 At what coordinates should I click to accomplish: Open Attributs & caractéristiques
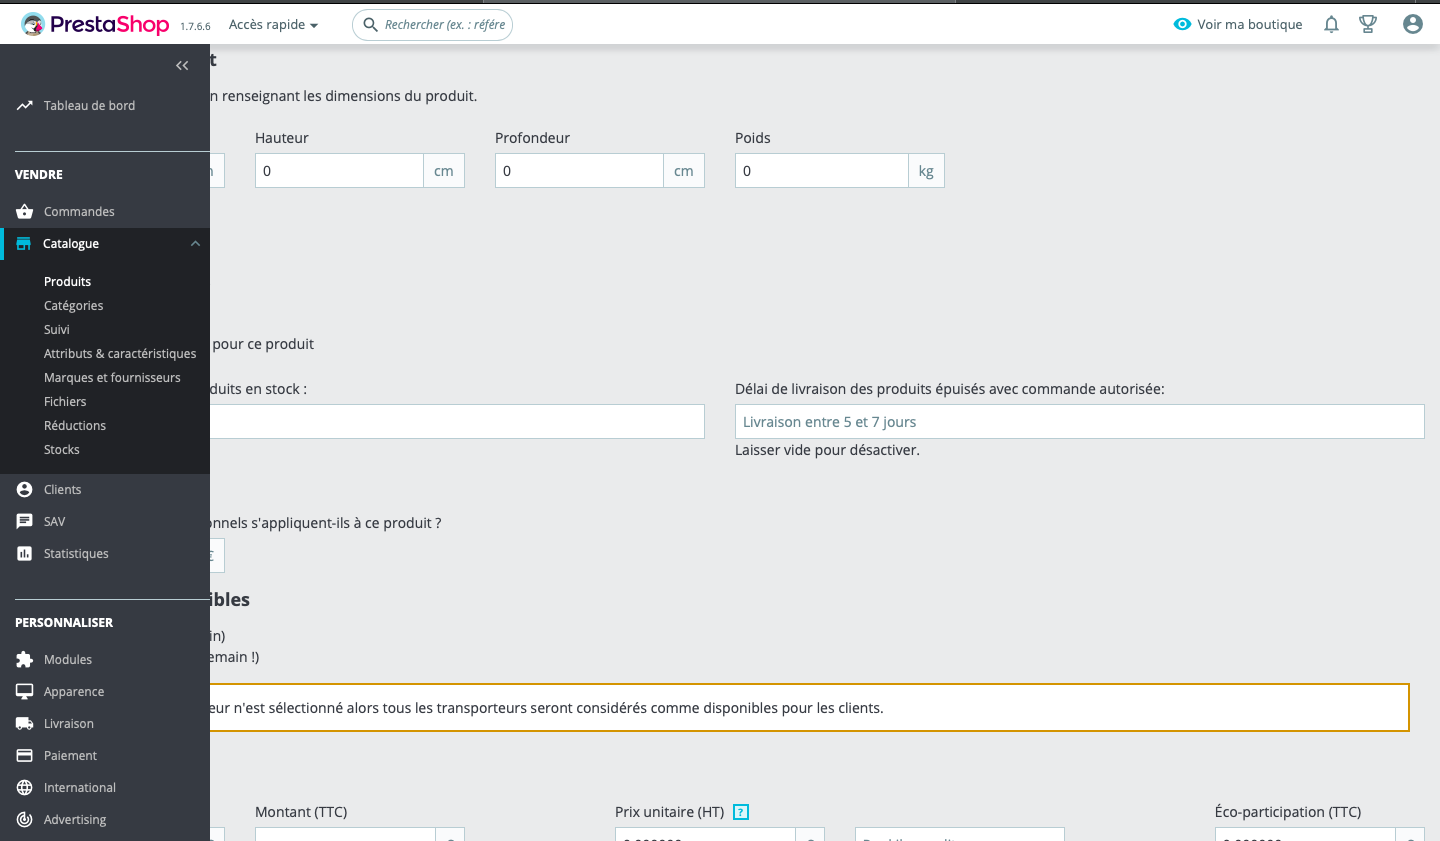tap(120, 353)
